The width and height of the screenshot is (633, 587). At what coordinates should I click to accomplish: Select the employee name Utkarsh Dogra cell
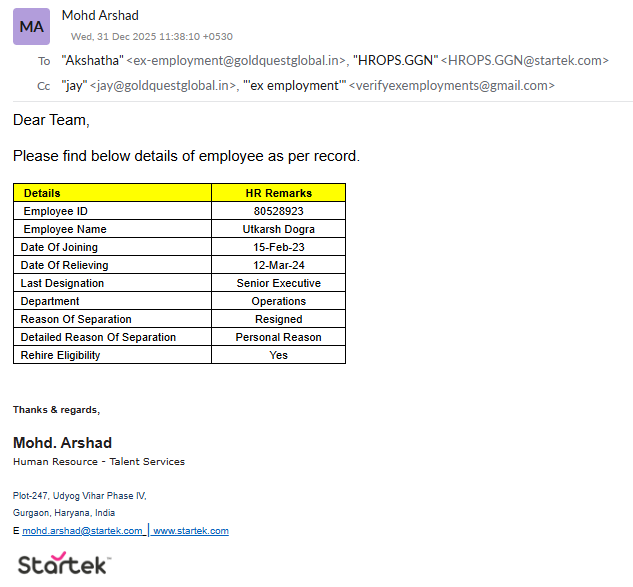(278, 229)
